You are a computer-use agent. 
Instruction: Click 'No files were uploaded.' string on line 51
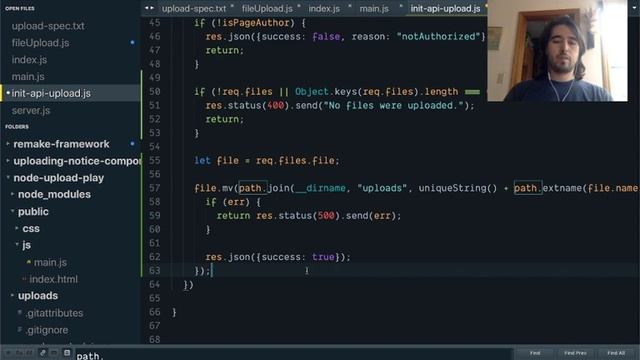click(393, 106)
